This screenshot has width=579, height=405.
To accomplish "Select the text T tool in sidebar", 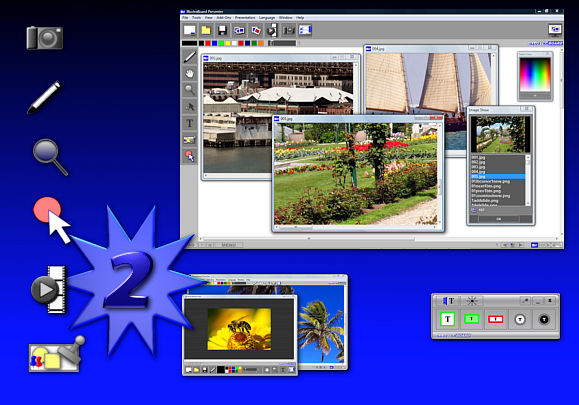I will 190,123.
